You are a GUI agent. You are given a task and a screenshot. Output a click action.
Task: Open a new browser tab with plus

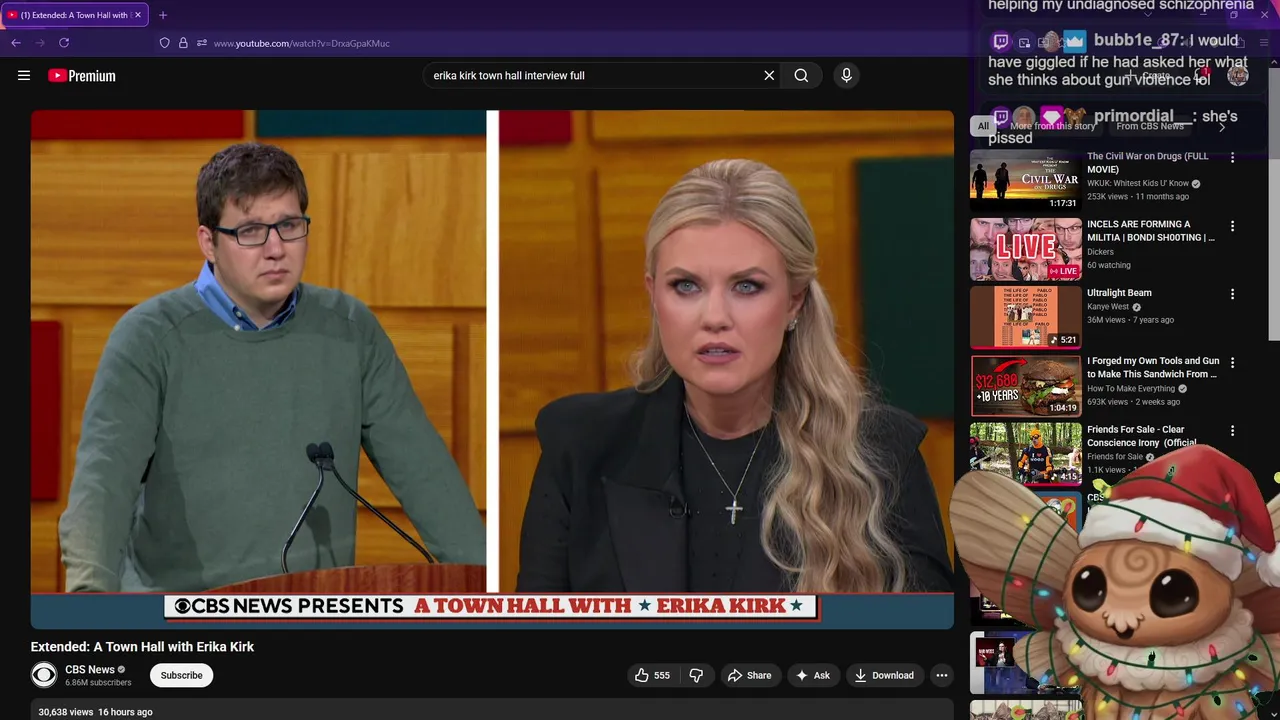pos(163,15)
